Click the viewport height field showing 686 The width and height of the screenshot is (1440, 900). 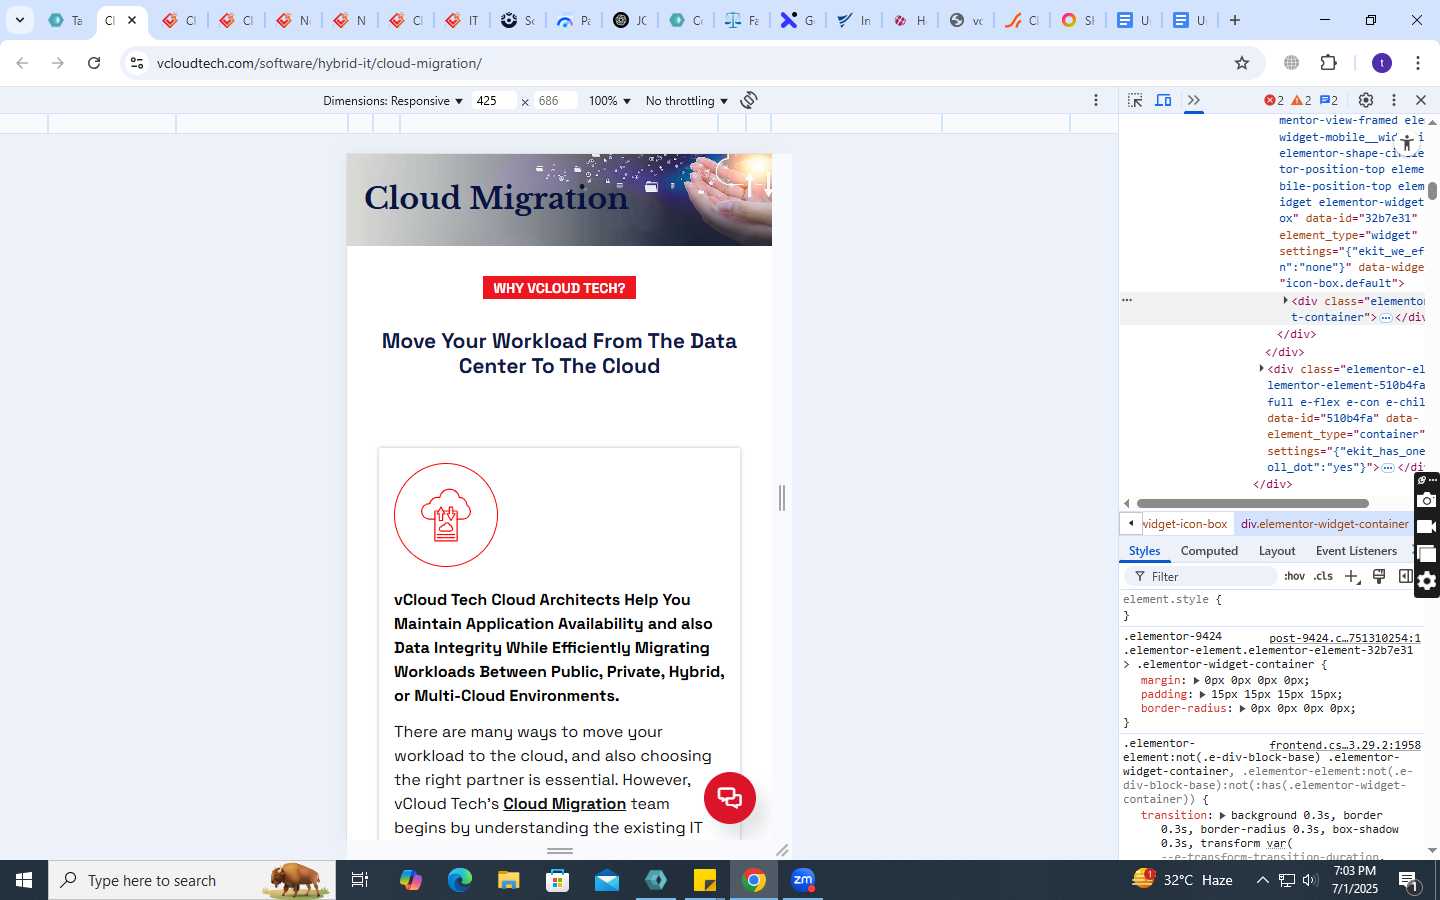point(555,101)
